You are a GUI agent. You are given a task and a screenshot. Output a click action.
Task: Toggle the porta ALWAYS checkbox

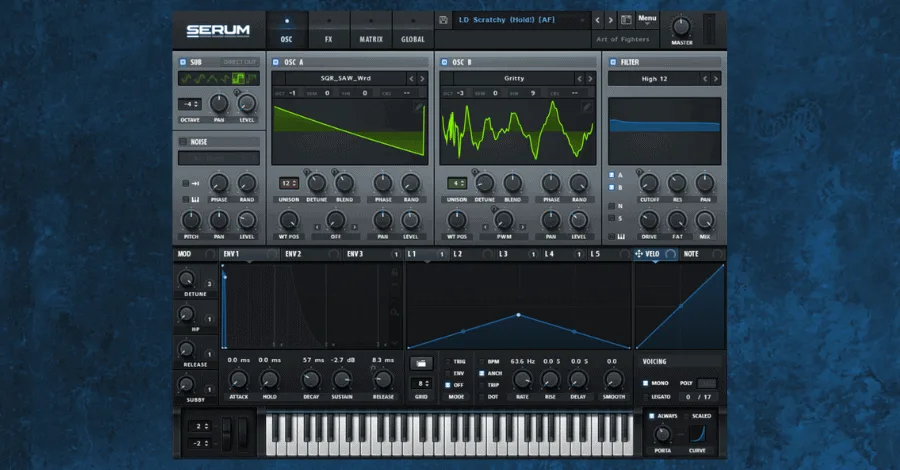(x=651, y=416)
